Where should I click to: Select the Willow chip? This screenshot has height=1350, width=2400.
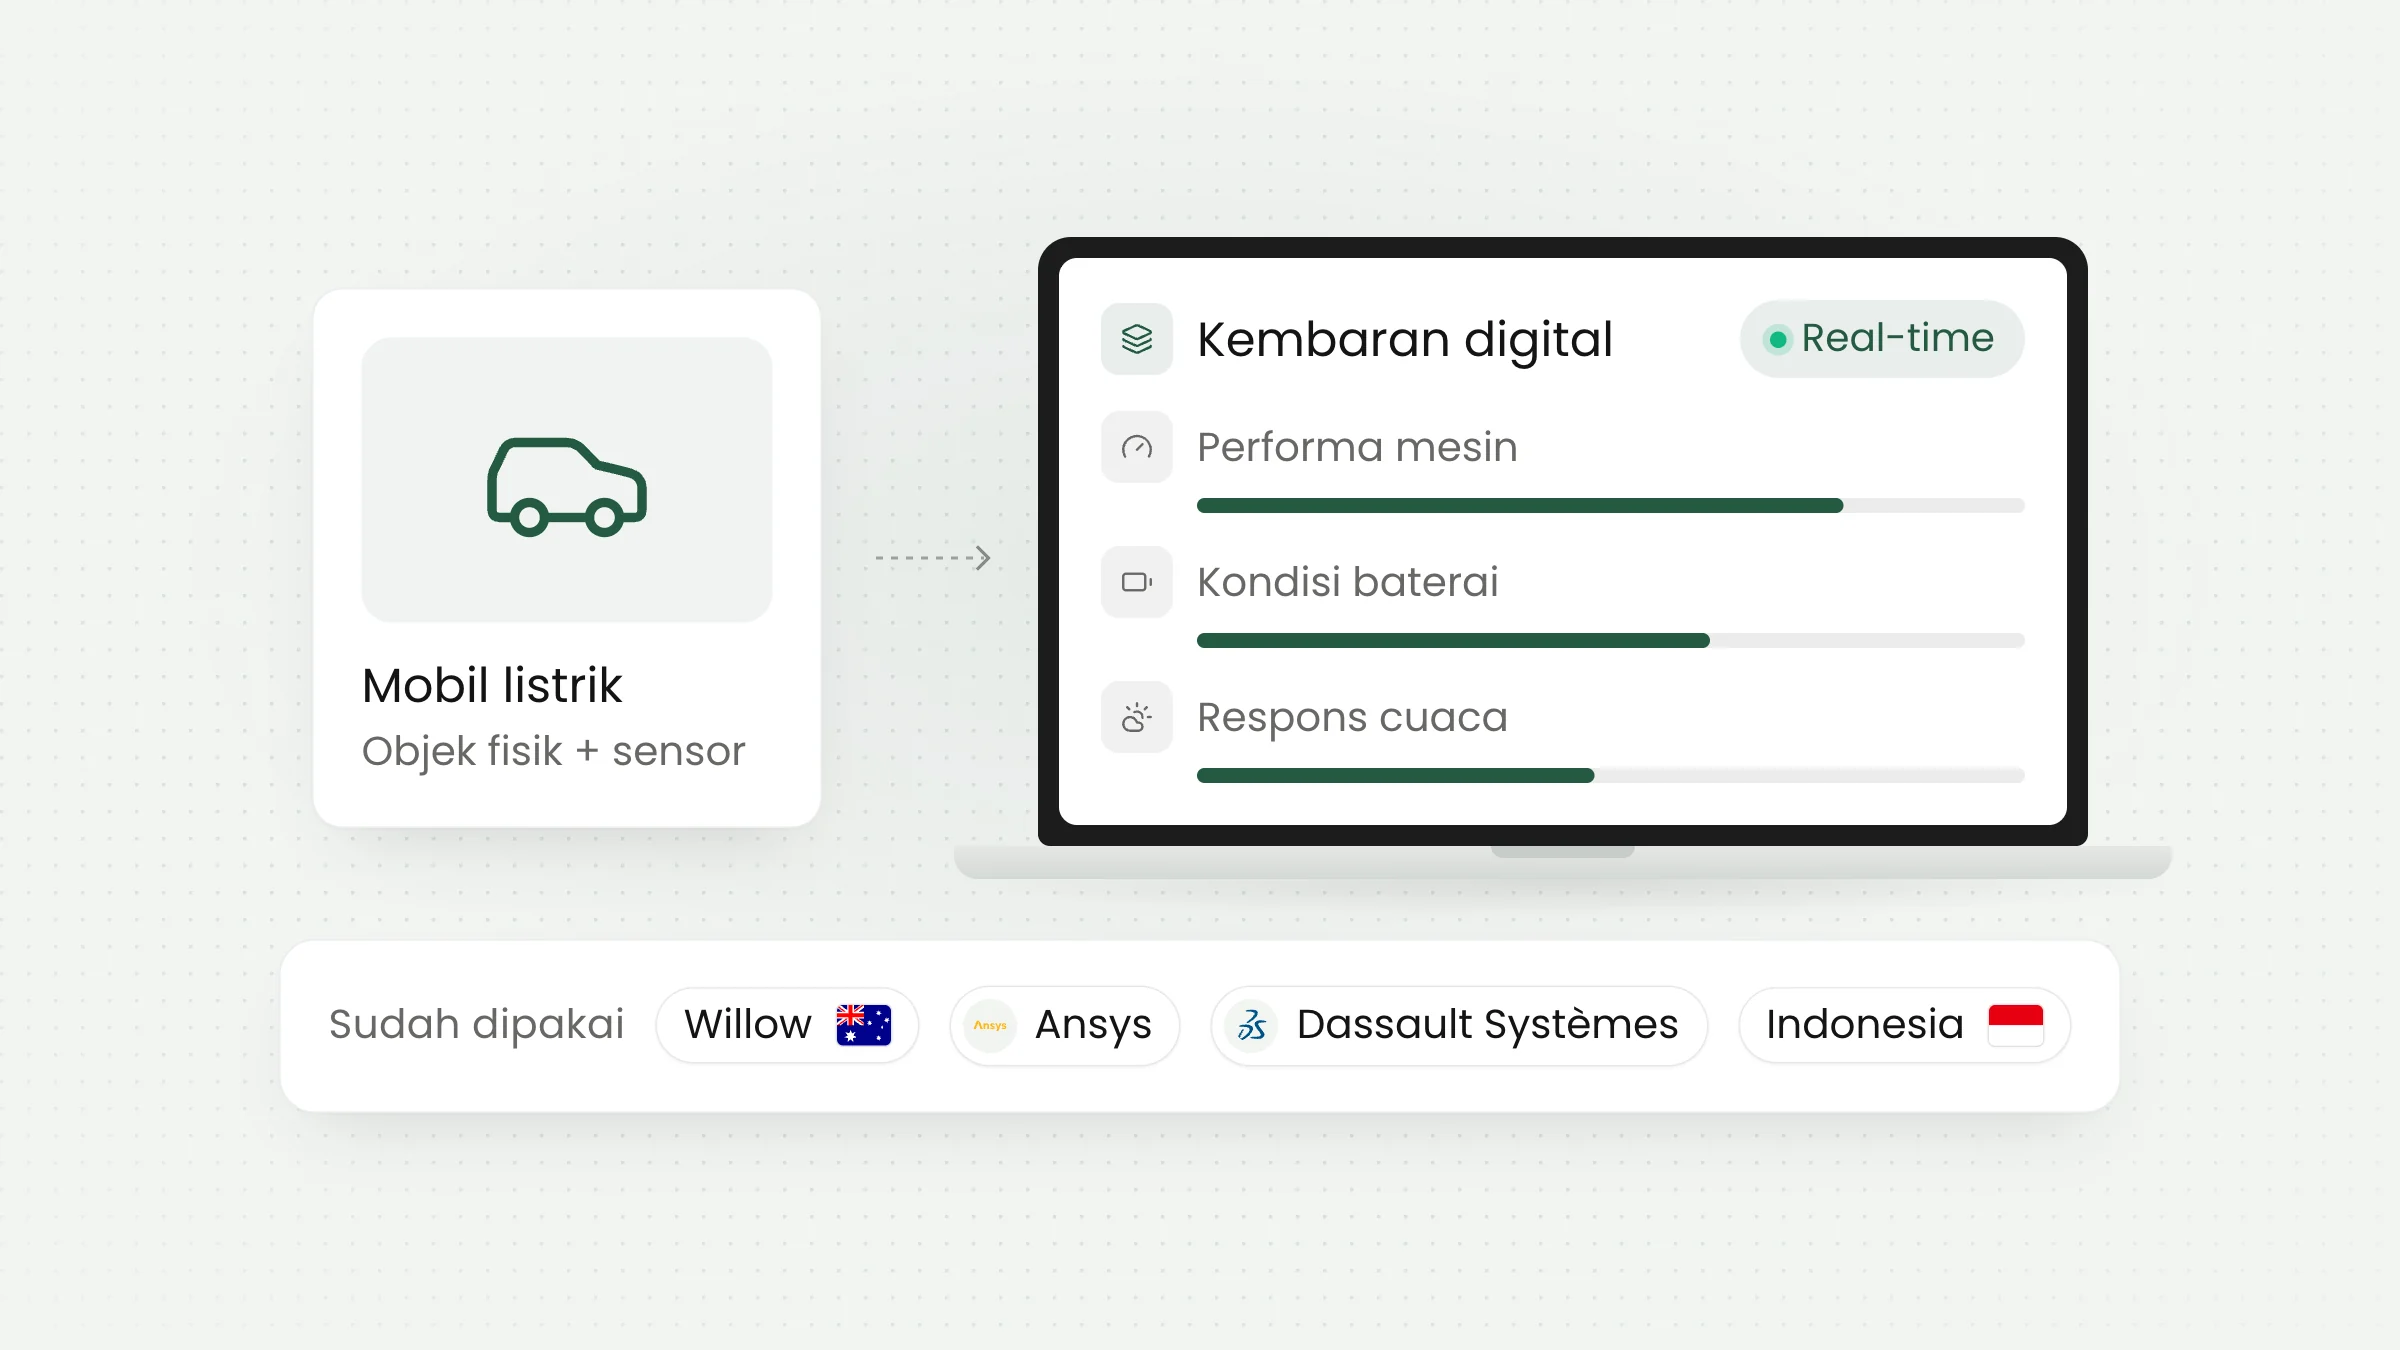point(787,1025)
